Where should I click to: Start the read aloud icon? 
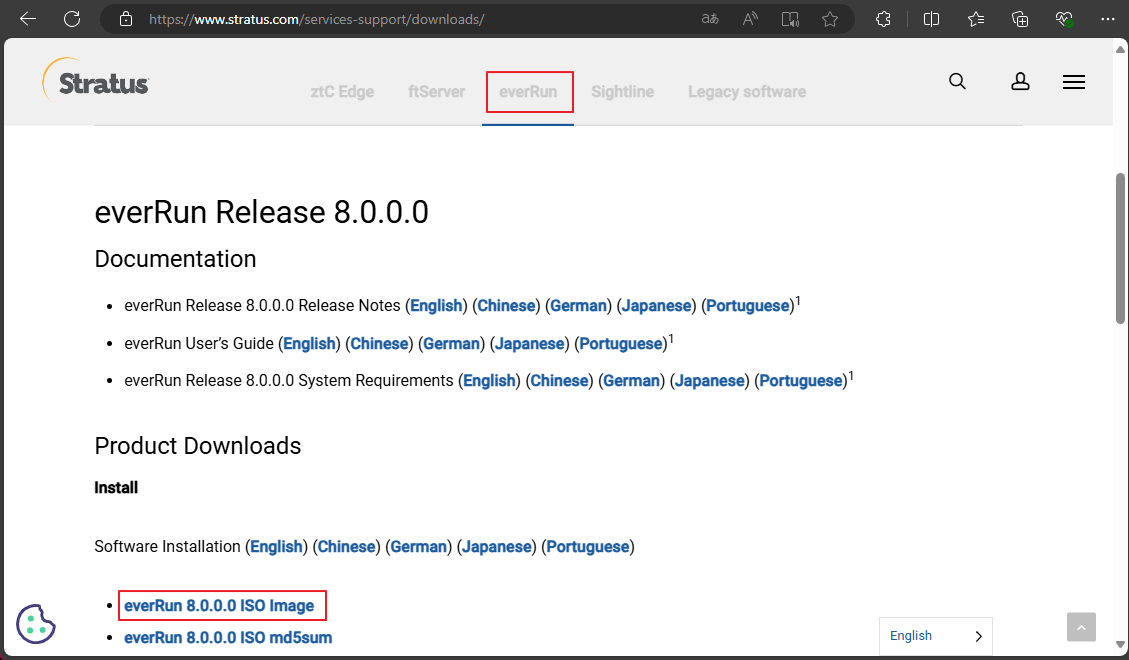tap(750, 19)
